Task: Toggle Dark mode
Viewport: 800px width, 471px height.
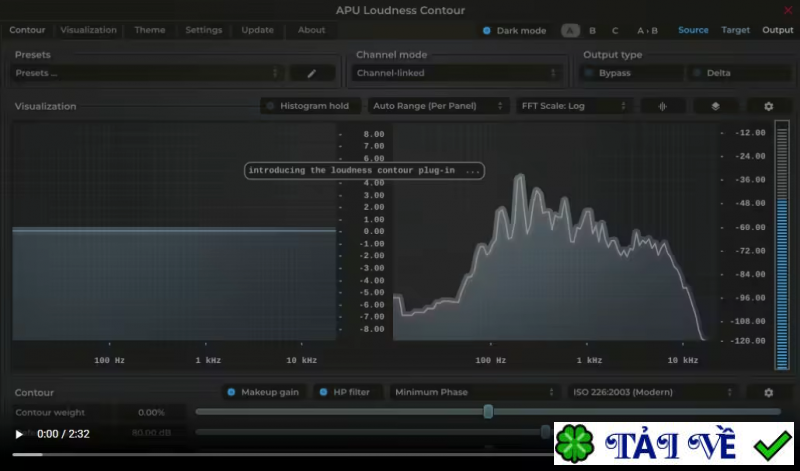Action: (x=514, y=31)
